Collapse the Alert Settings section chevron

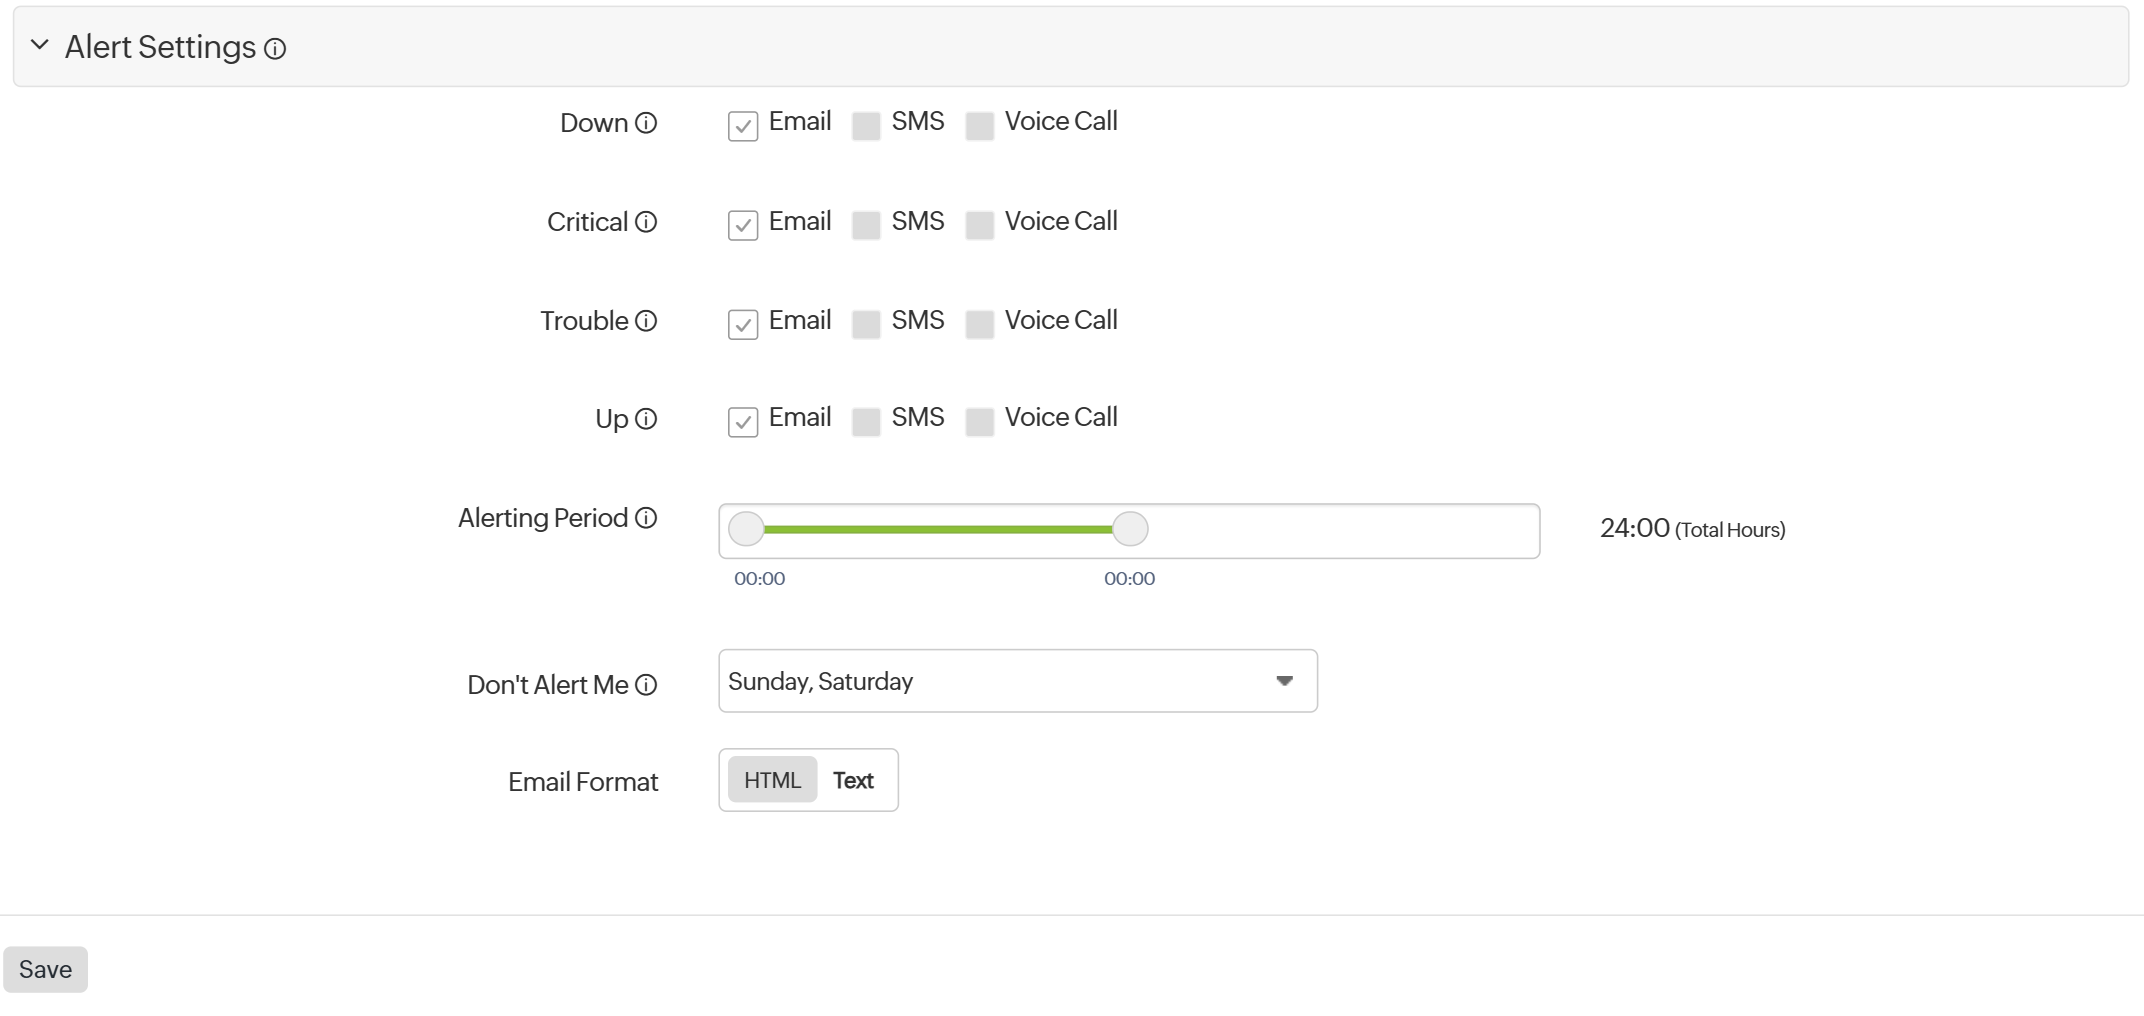click(40, 45)
